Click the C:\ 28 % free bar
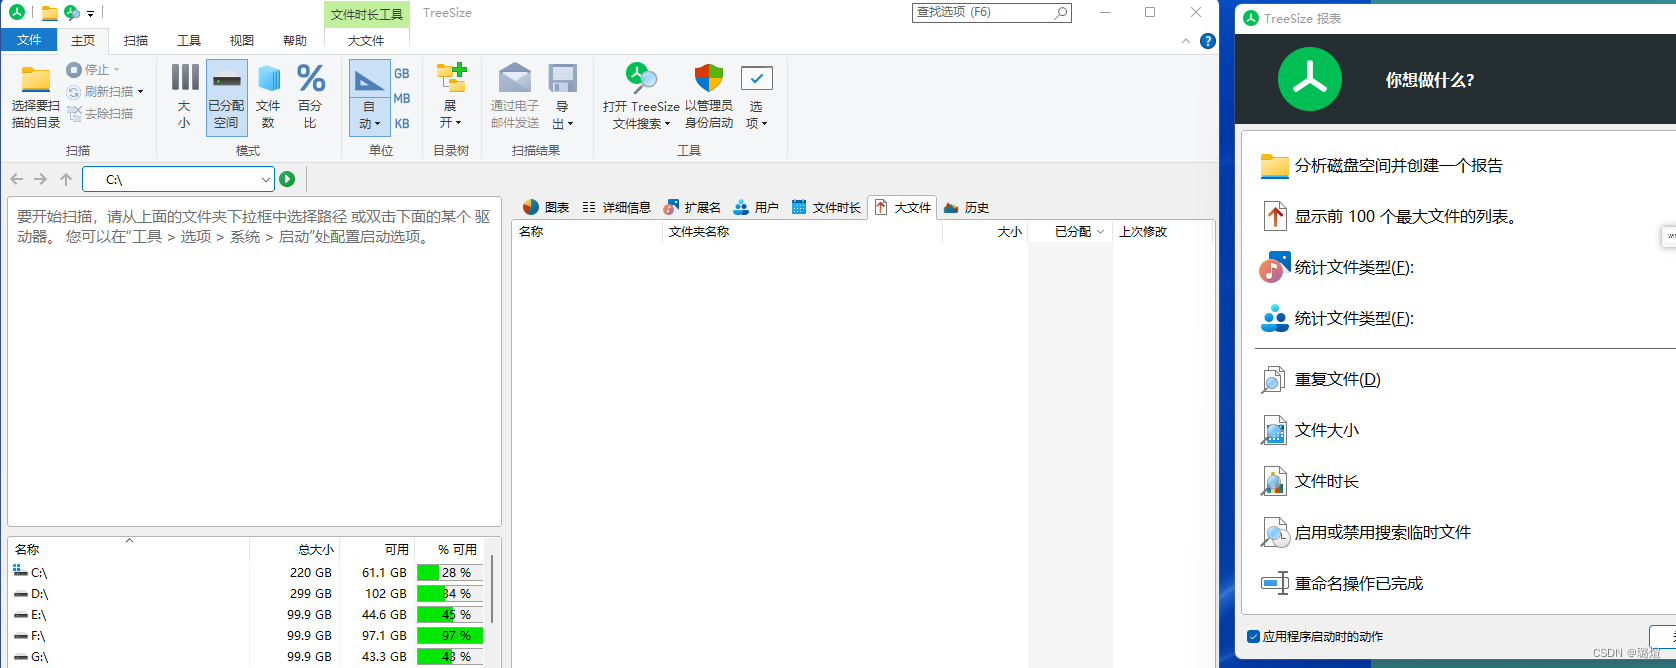This screenshot has width=1676, height=668. [x=450, y=573]
